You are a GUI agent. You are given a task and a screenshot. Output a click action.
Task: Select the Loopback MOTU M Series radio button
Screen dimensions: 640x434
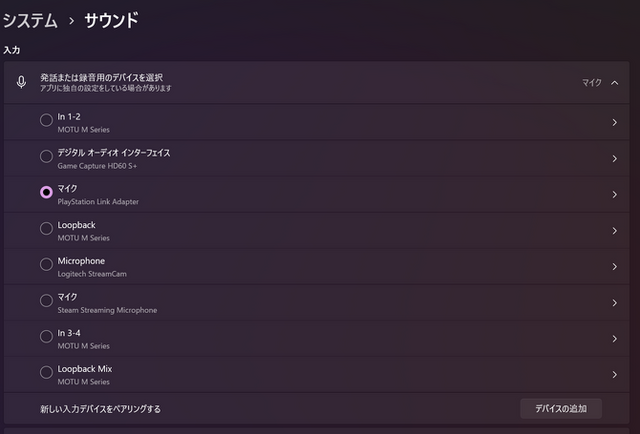(x=46, y=229)
